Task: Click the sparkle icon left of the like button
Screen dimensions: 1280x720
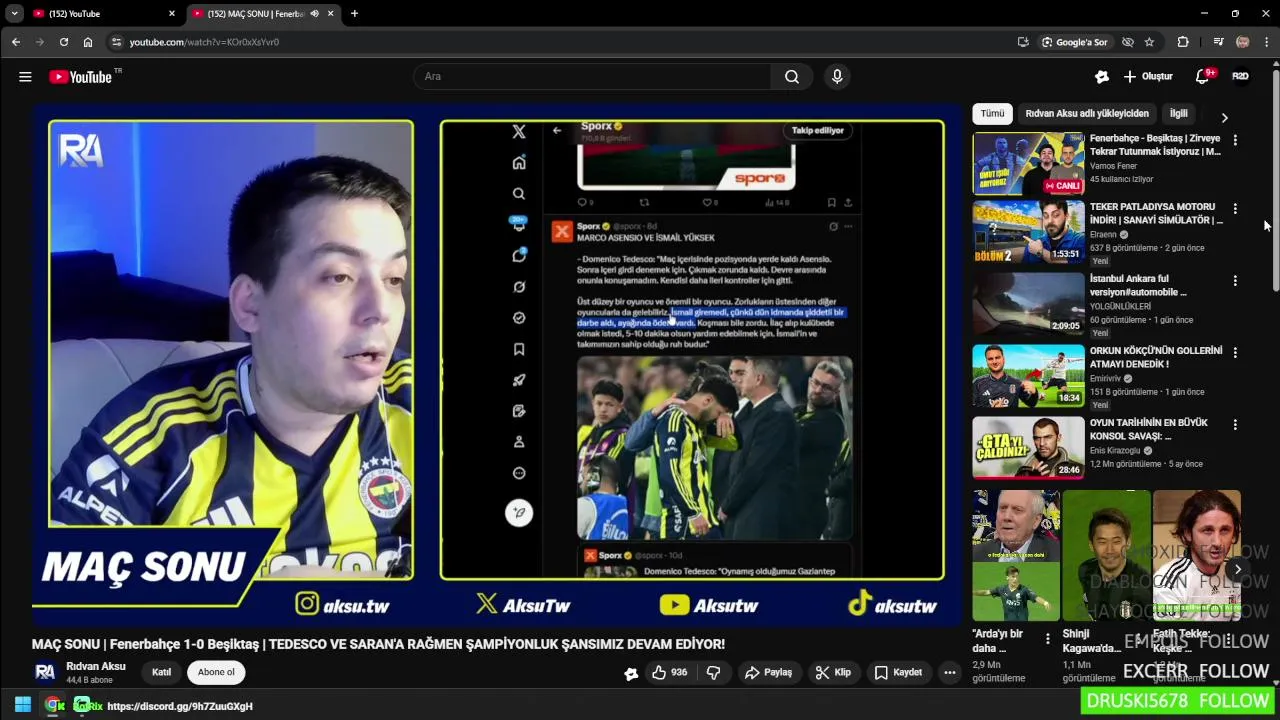Action: pos(631,674)
